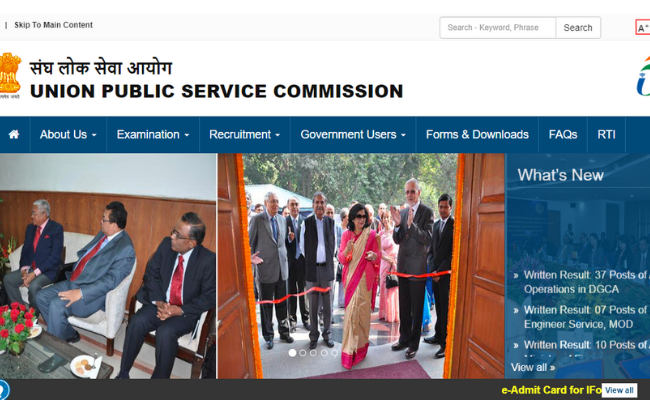Click the Home icon in navigation bar
Viewport: 650px width, 400px height.
coord(14,135)
